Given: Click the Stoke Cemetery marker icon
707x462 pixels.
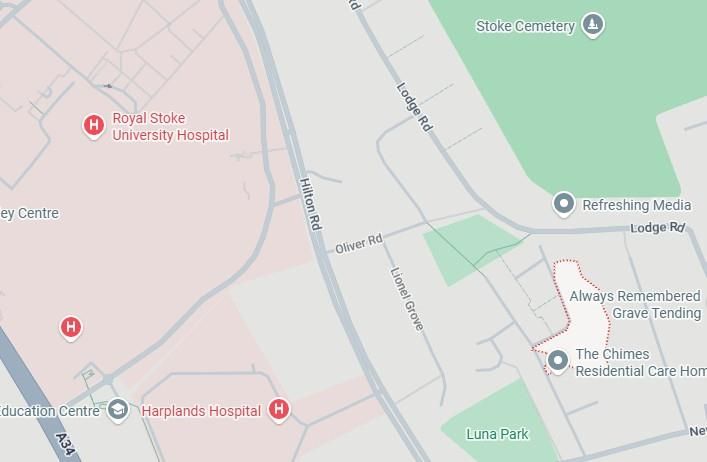Looking at the screenshot, I should click(592, 25).
